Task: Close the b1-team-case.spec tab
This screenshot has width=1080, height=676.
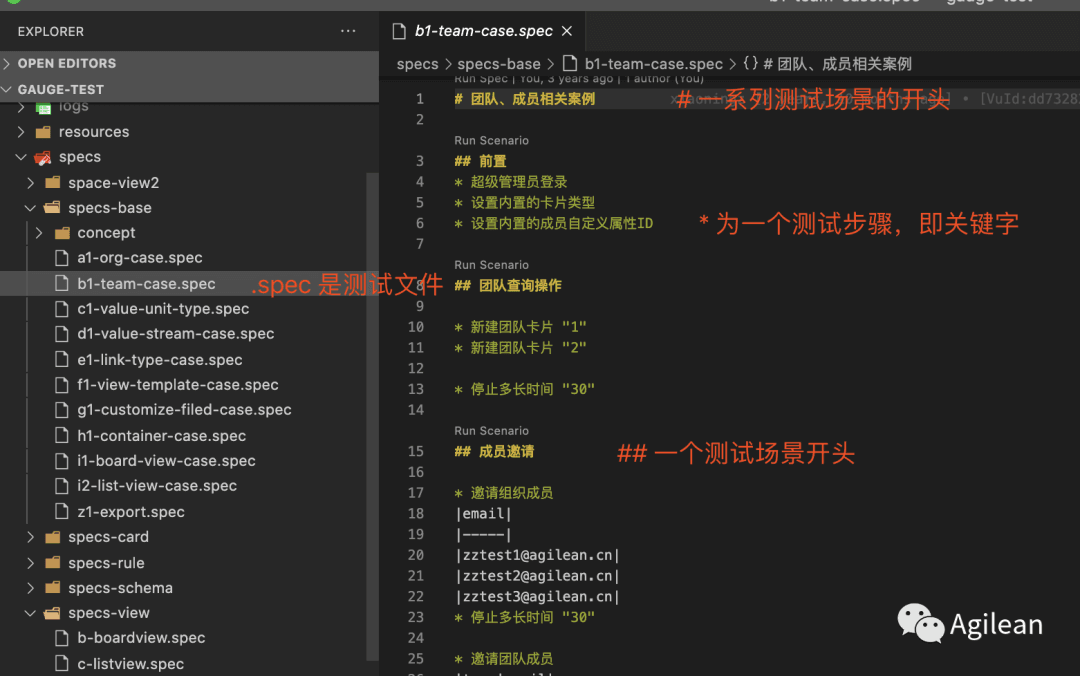Action: click(567, 31)
